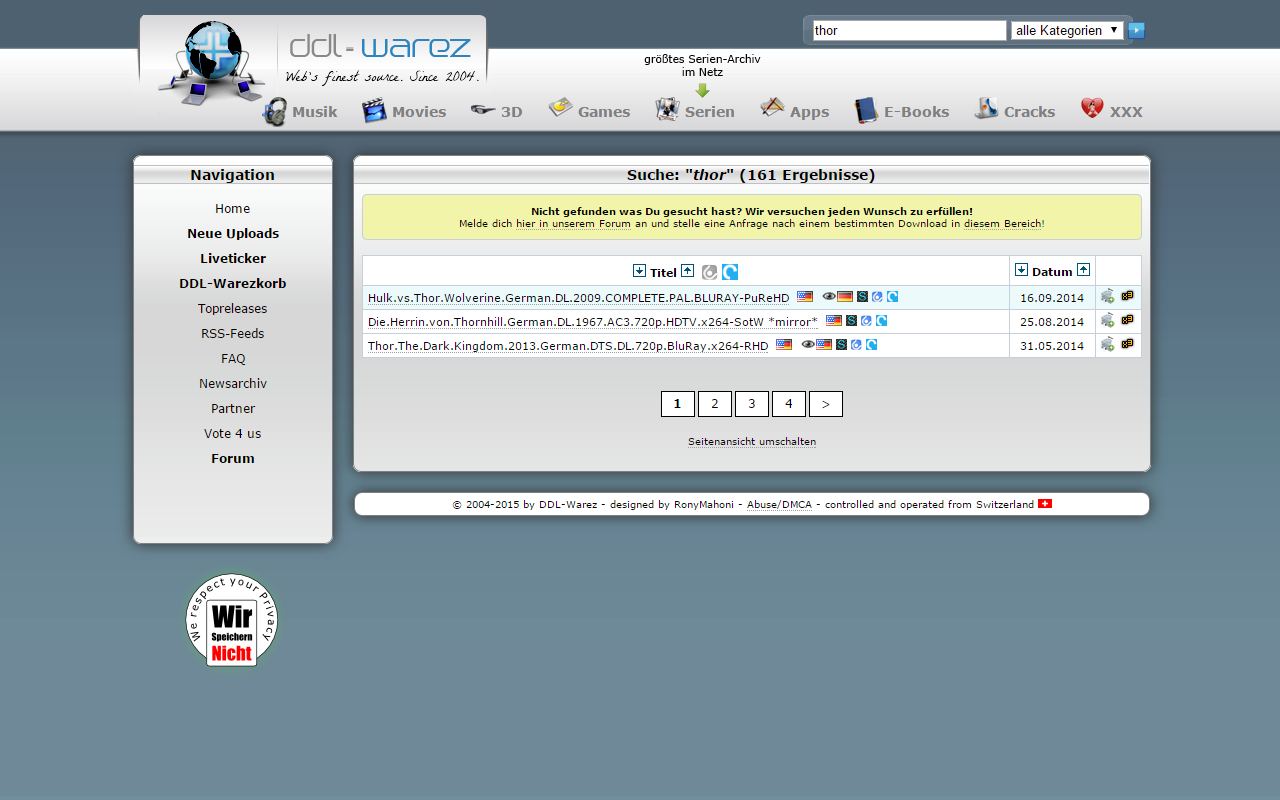This screenshot has width=1280, height=800.
Task: Open Liveticker in Navigation
Action: coord(233,259)
